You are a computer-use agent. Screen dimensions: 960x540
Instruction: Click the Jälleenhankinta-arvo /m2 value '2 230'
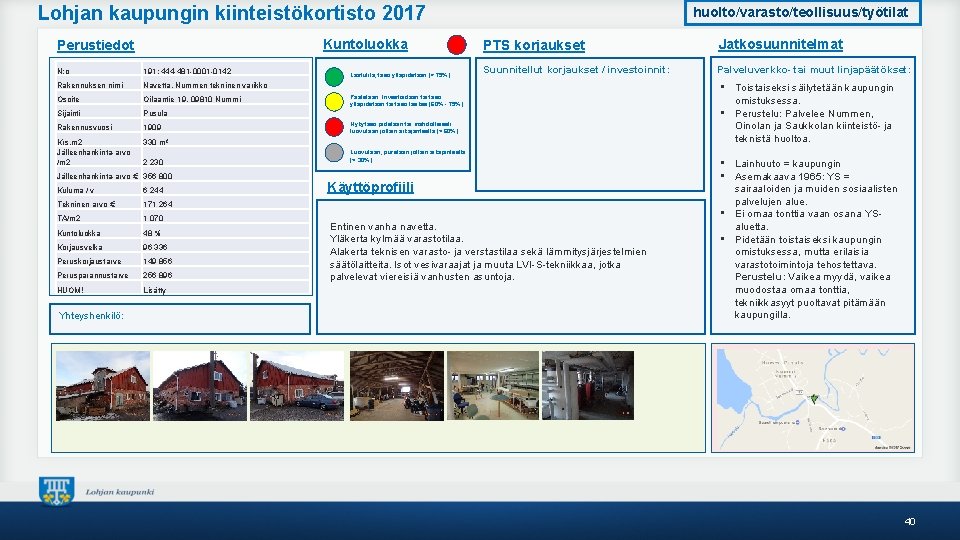(x=153, y=162)
